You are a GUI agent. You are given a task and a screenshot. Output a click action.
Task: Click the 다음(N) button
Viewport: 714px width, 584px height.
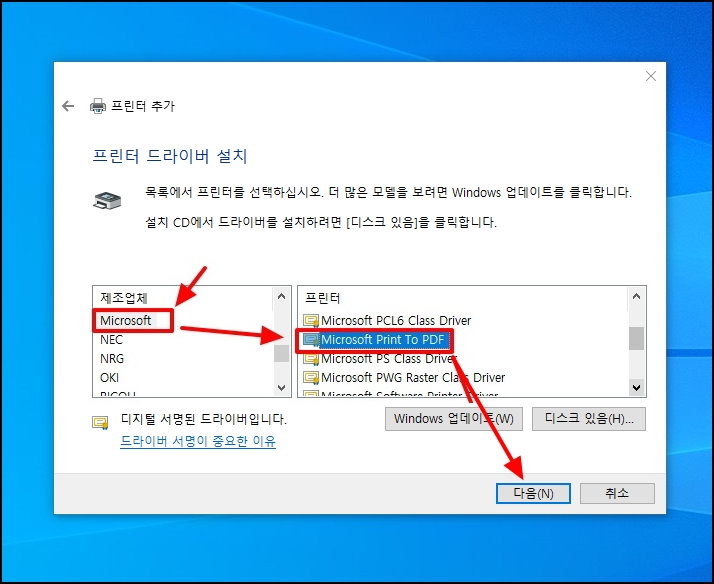[533, 493]
